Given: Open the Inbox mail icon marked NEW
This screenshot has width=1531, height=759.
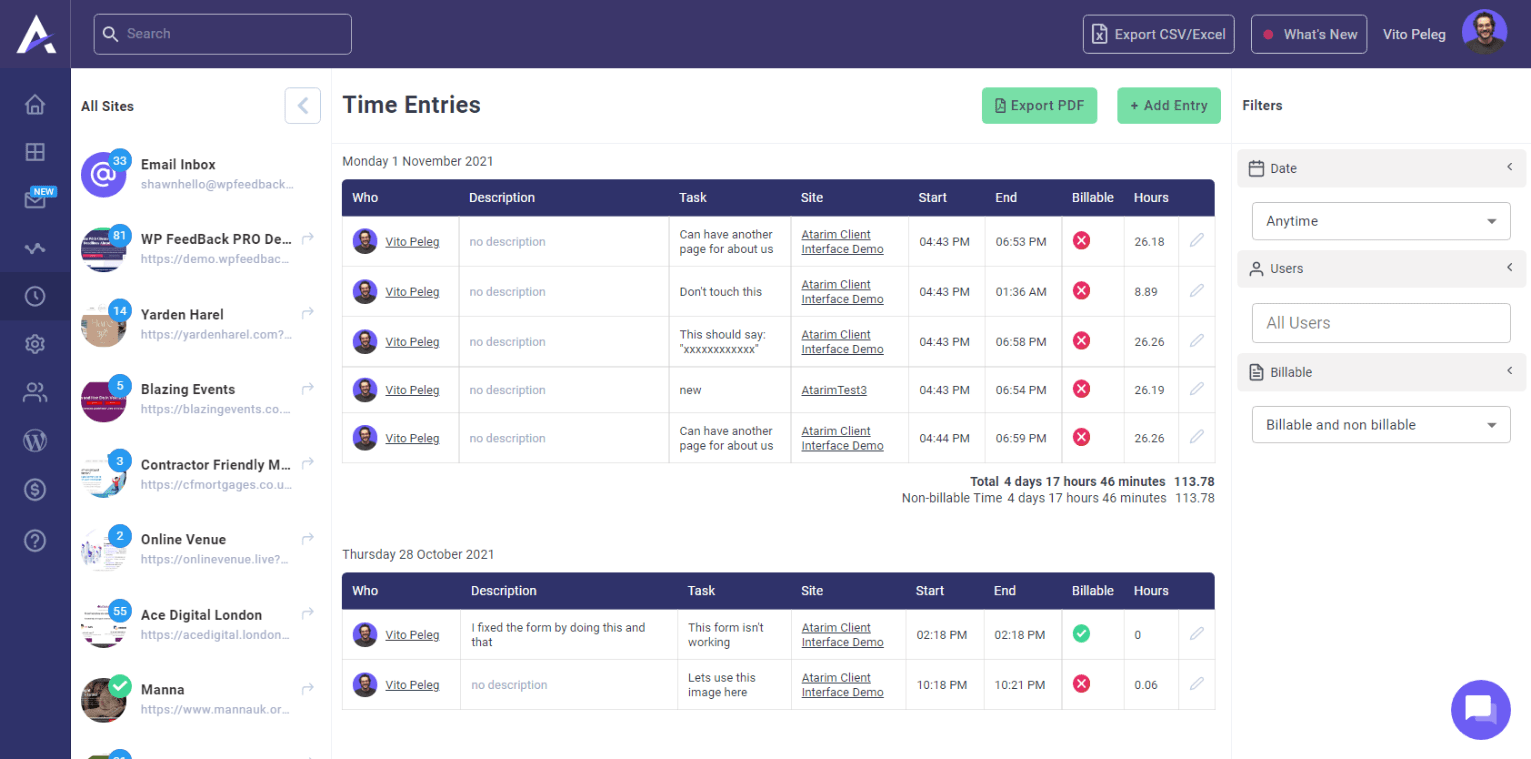Looking at the screenshot, I should pos(35,200).
